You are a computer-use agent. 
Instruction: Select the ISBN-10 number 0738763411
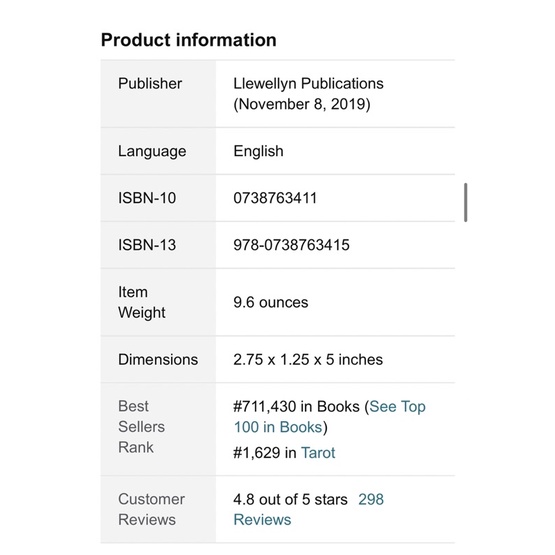275,198
